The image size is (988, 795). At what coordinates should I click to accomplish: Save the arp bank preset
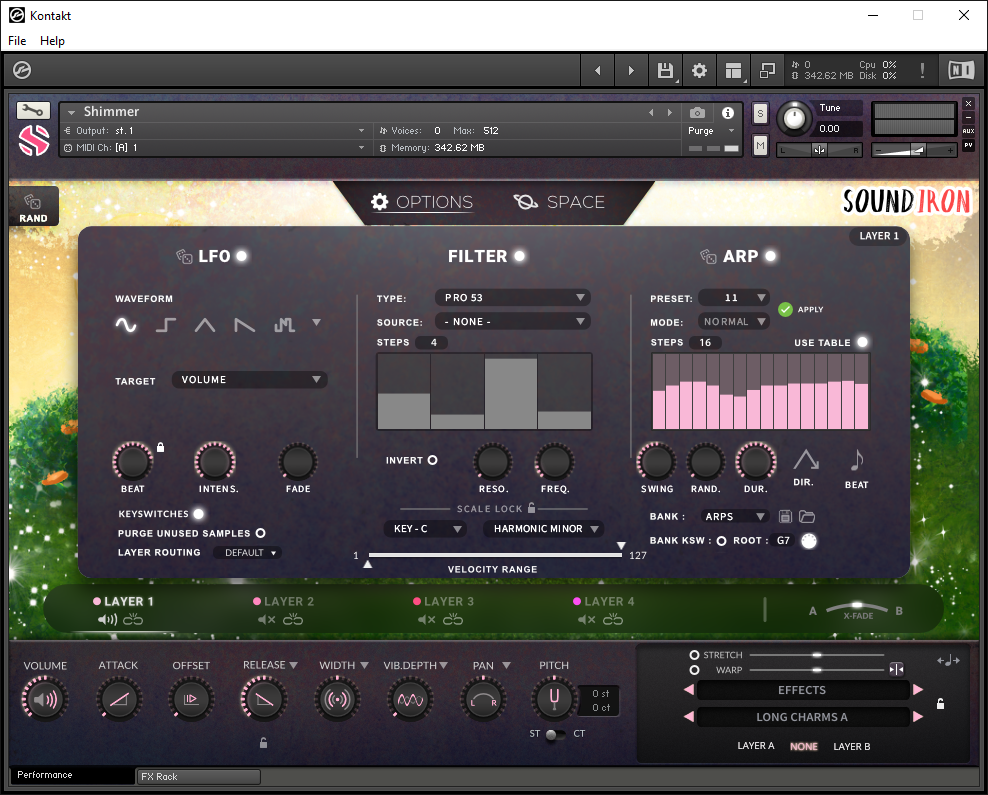point(785,517)
